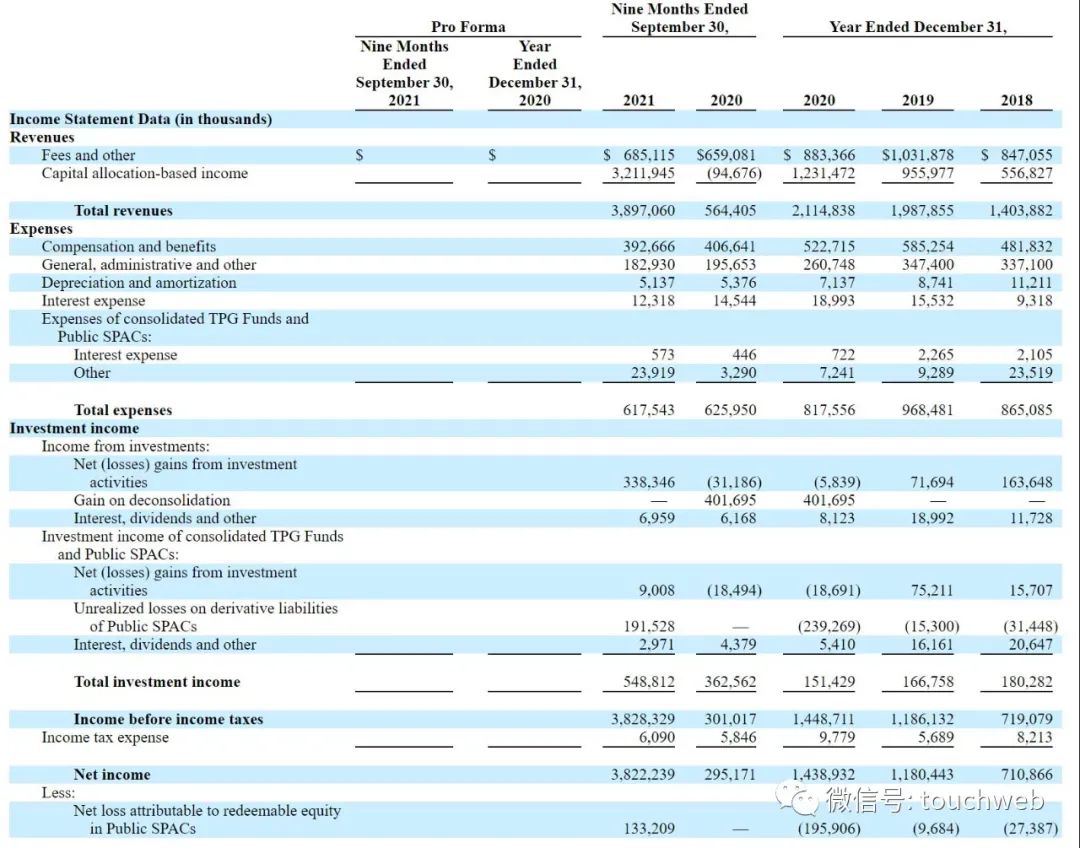Select 'Gain on deconsolidation' row label

pos(152,500)
